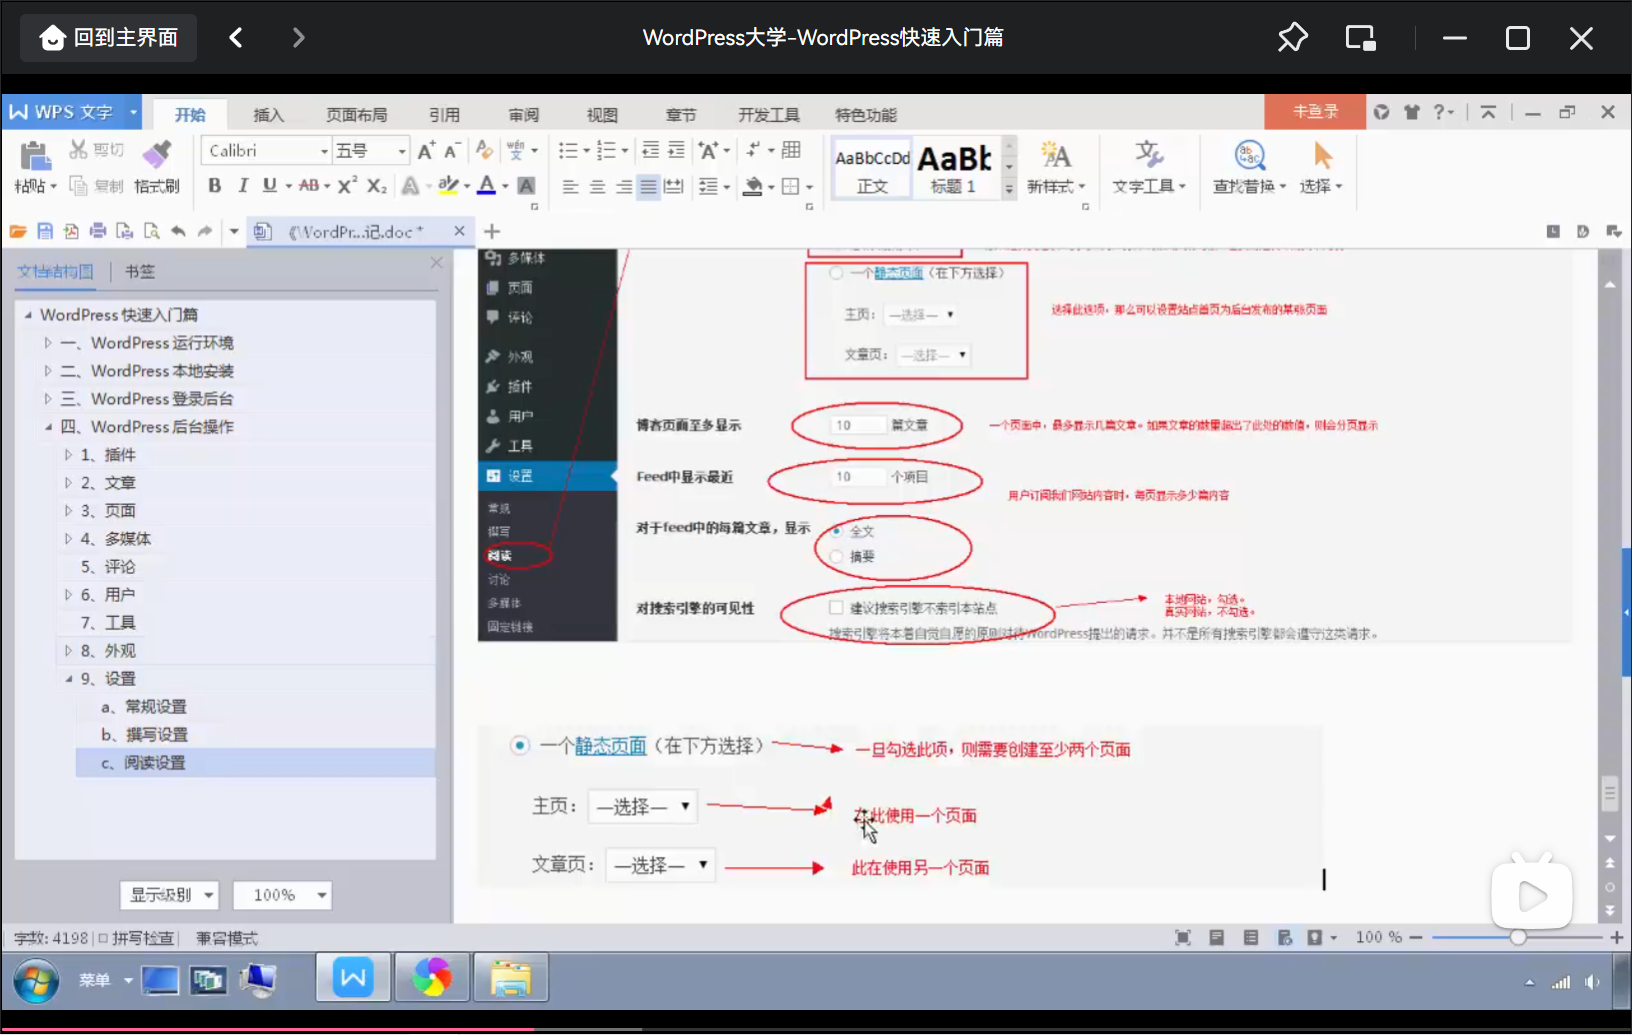Open the 视图 ribbon tab
Screen dimensions: 1632x1035
pyautogui.click(x=602, y=115)
